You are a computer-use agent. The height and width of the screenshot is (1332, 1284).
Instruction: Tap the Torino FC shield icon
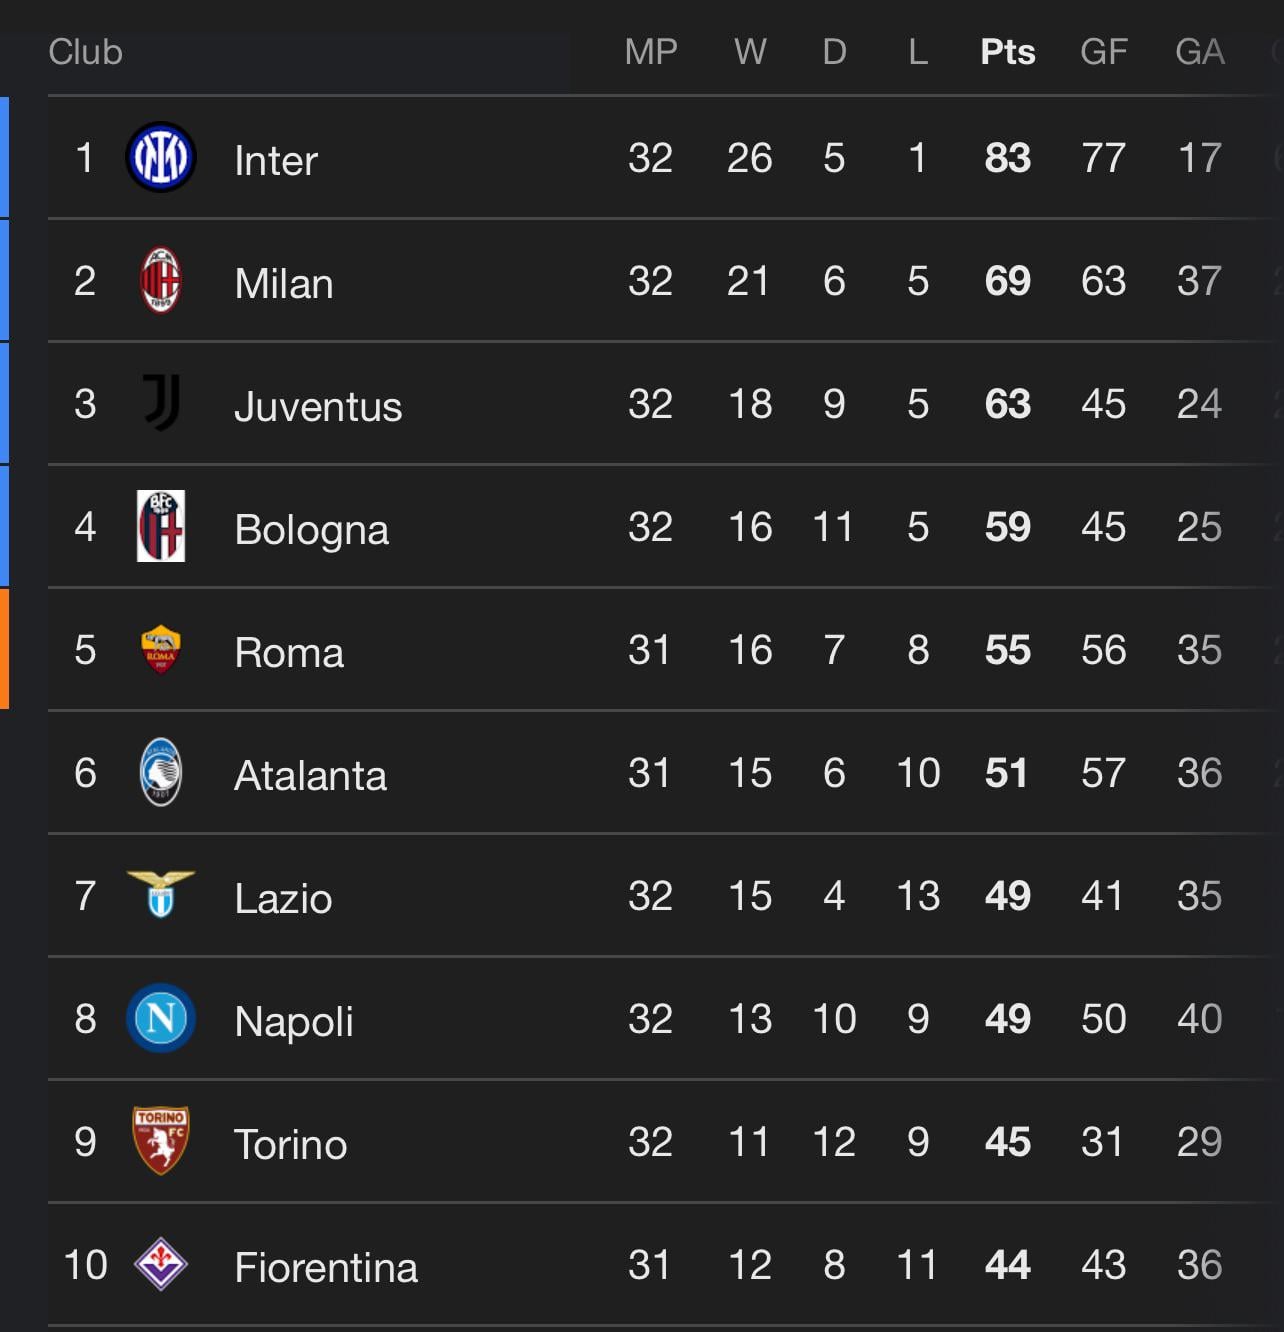(x=160, y=1141)
